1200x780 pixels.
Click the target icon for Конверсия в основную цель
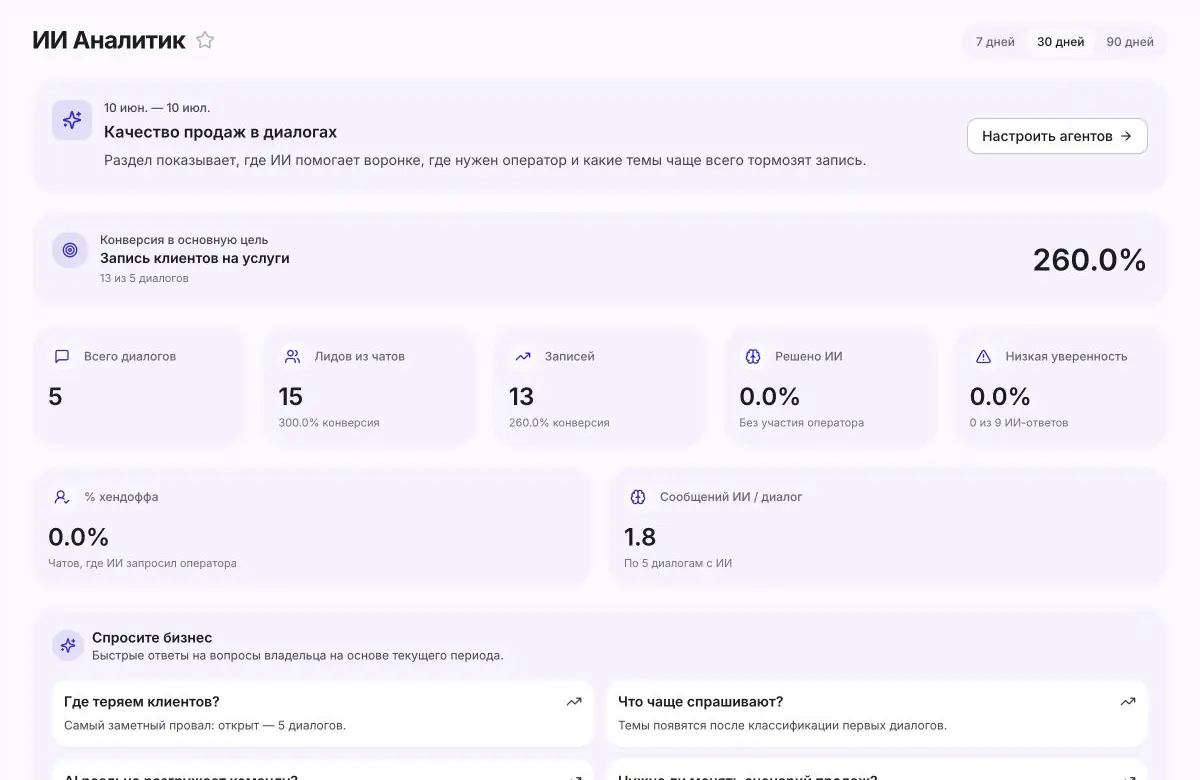(70, 250)
